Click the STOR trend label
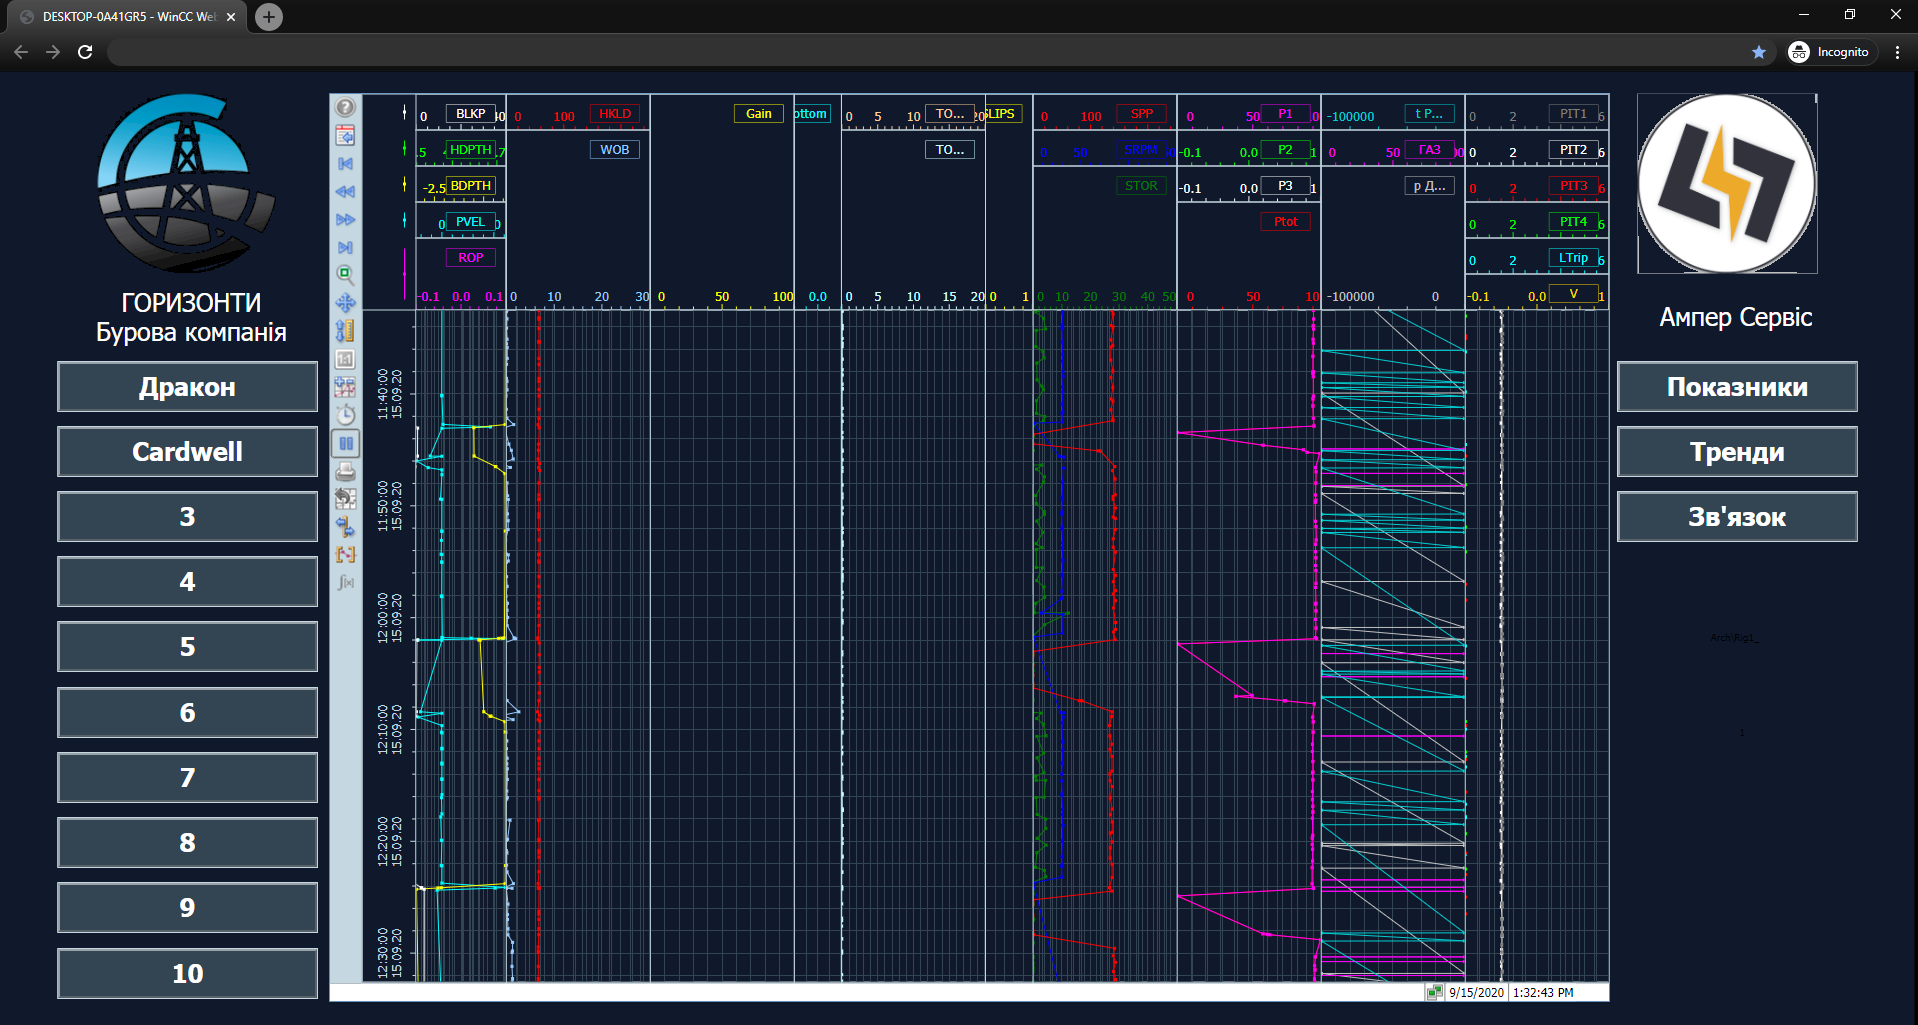The height and width of the screenshot is (1025, 1918). point(1142,186)
